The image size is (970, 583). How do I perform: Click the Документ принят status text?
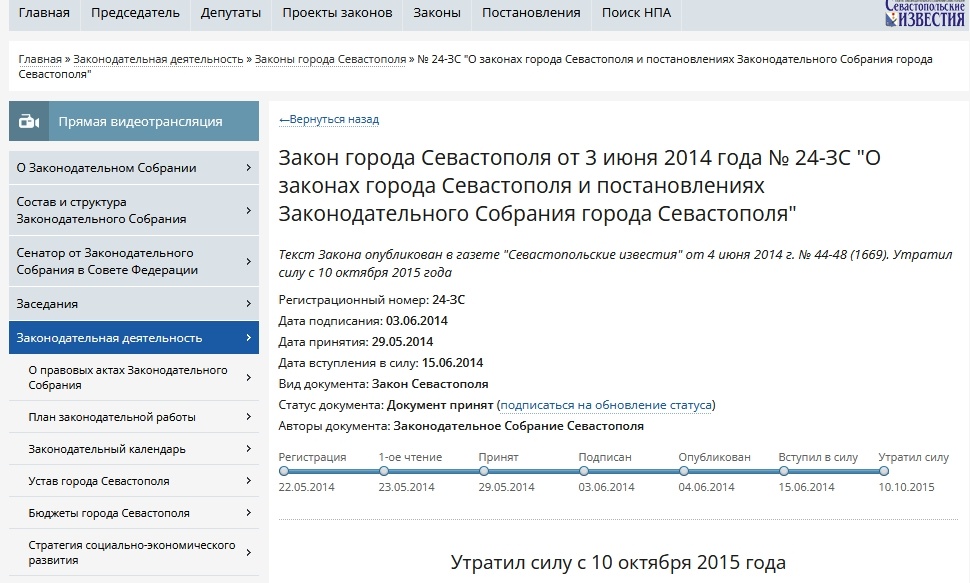point(440,405)
